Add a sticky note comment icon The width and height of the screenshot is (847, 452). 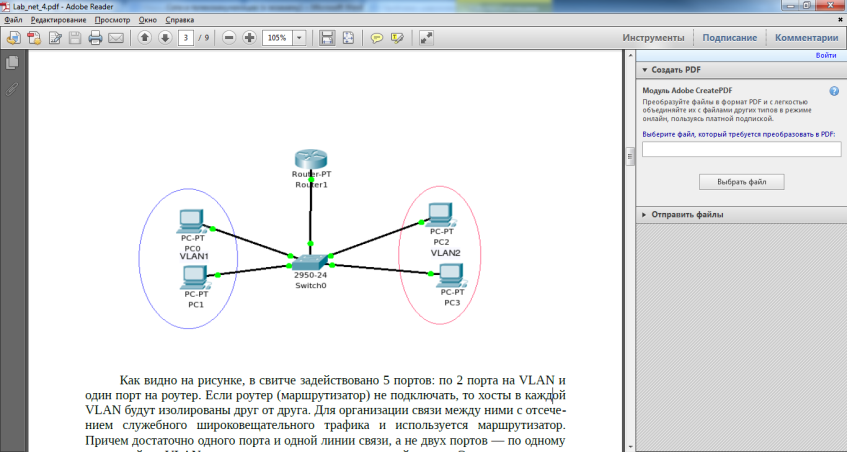(x=377, y=38)
